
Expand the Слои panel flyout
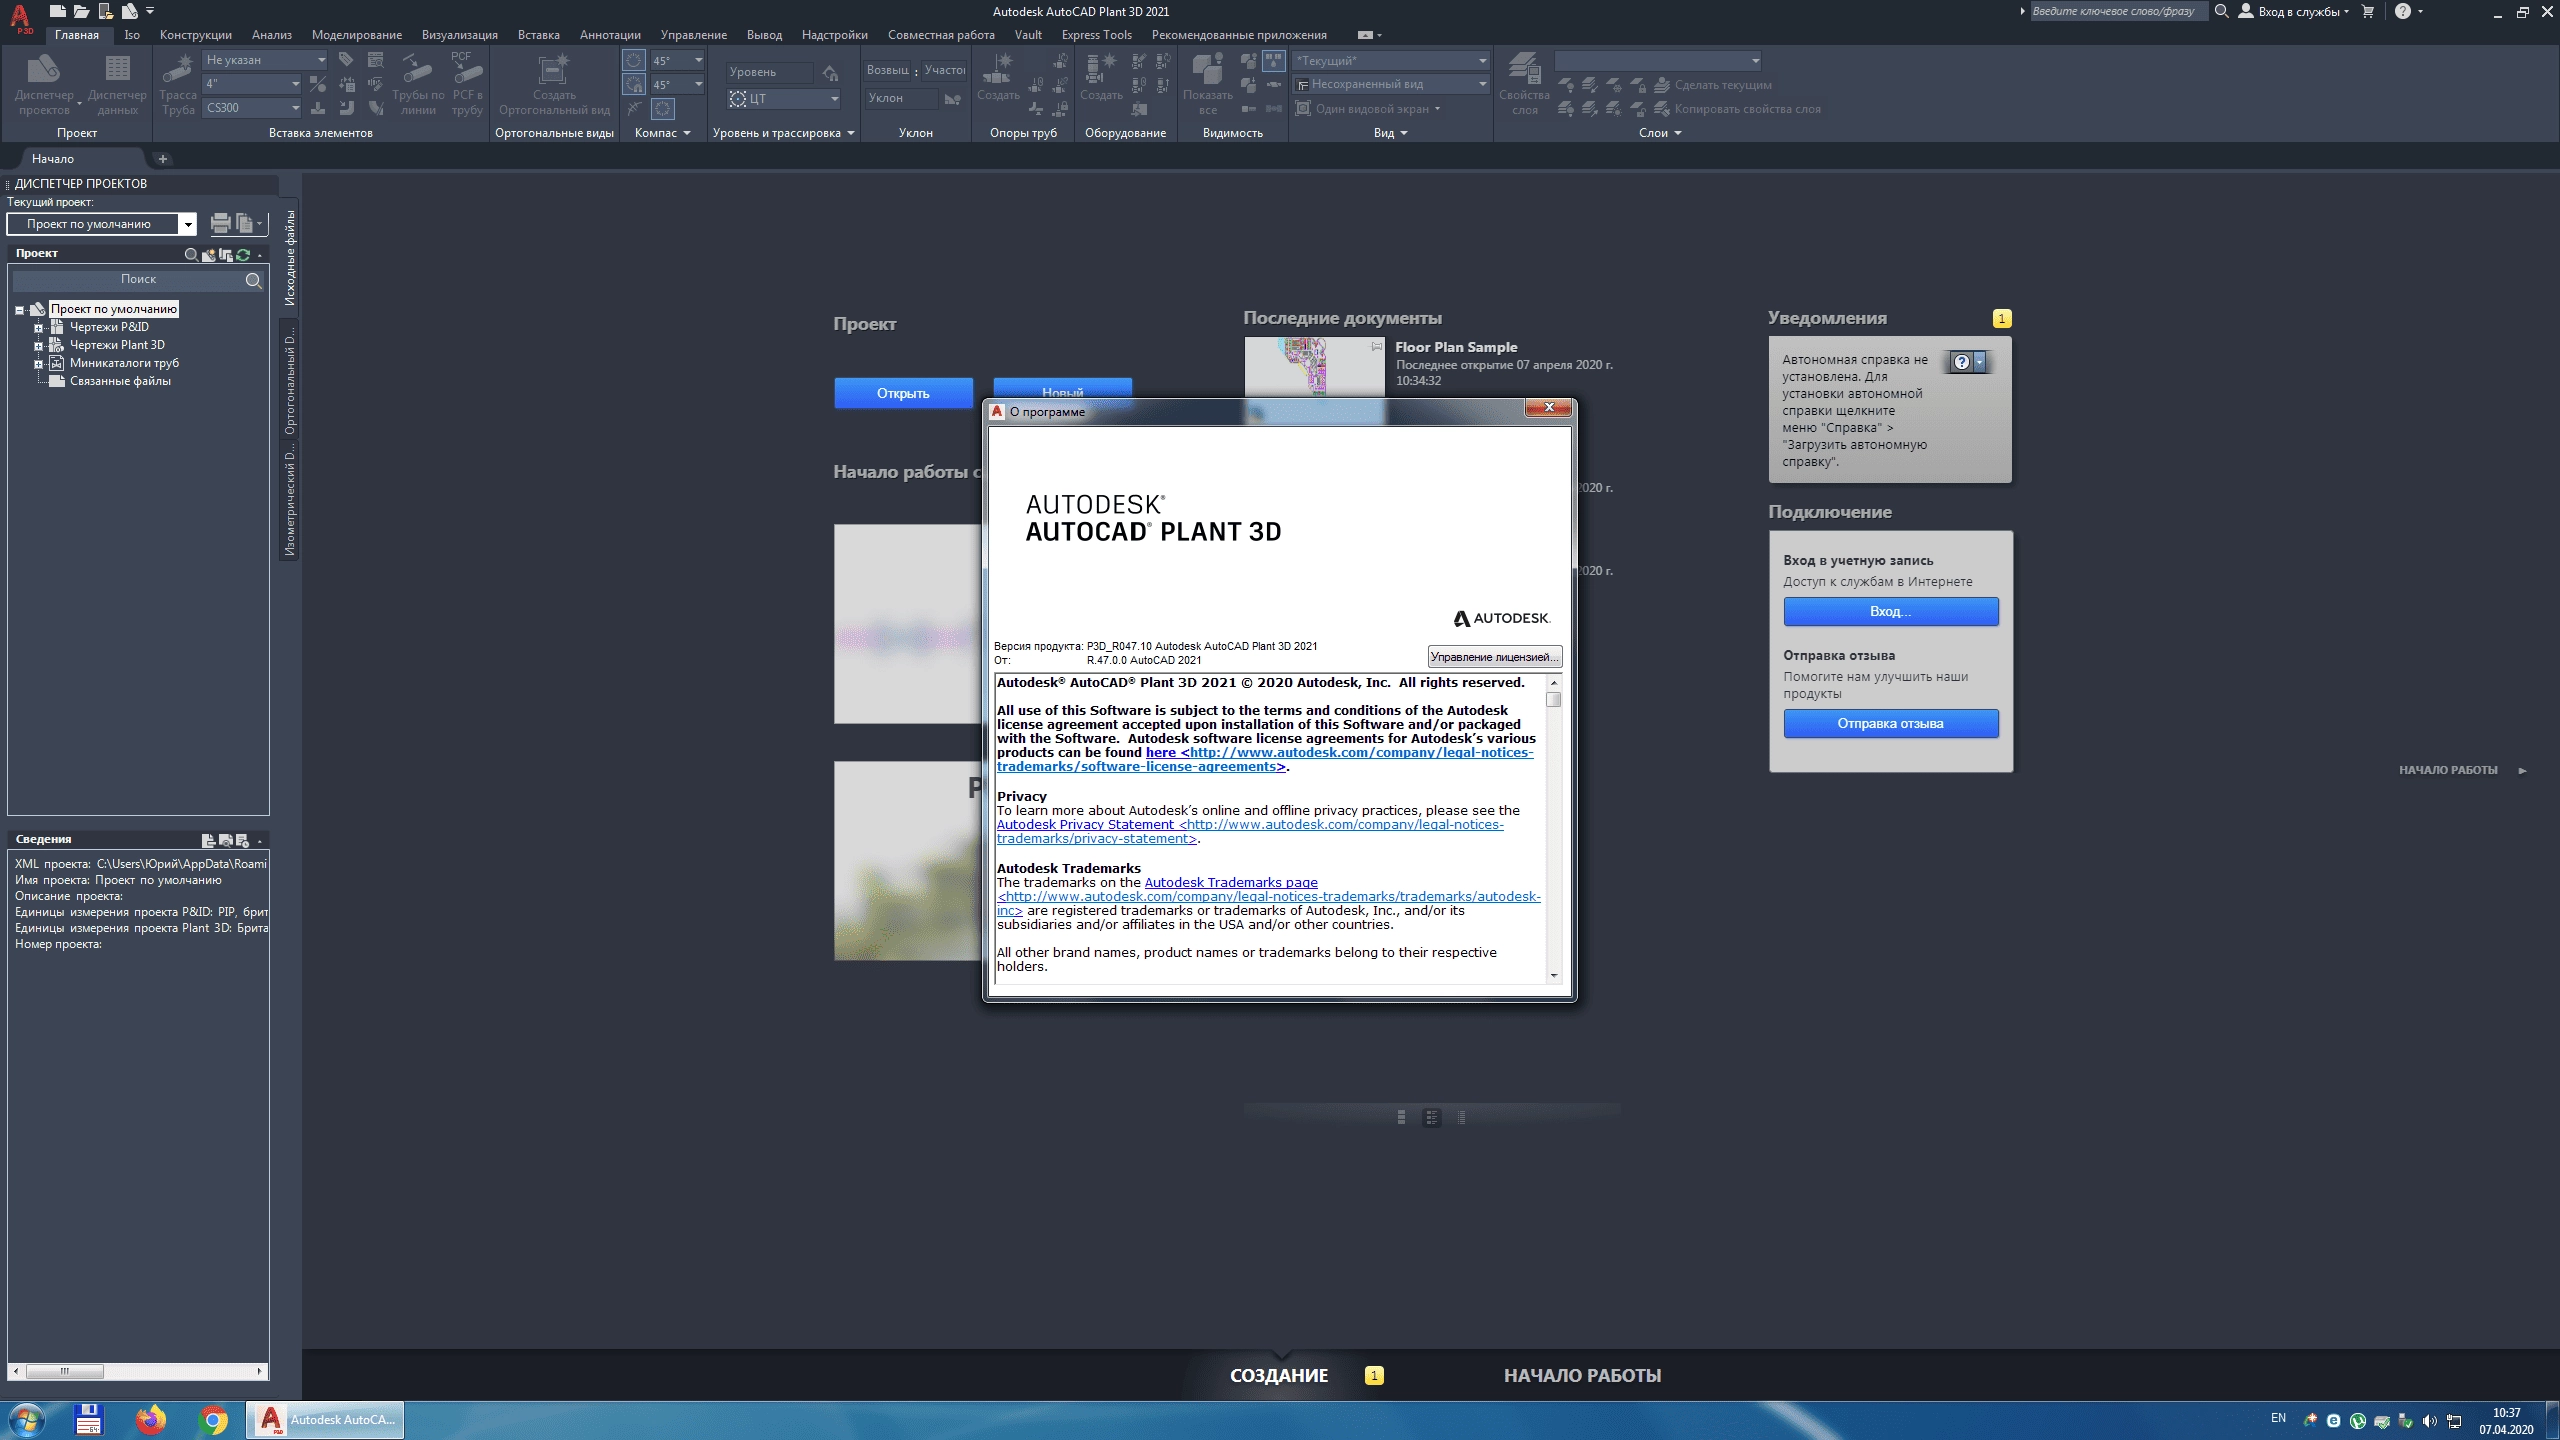(x=1660, y=133)
